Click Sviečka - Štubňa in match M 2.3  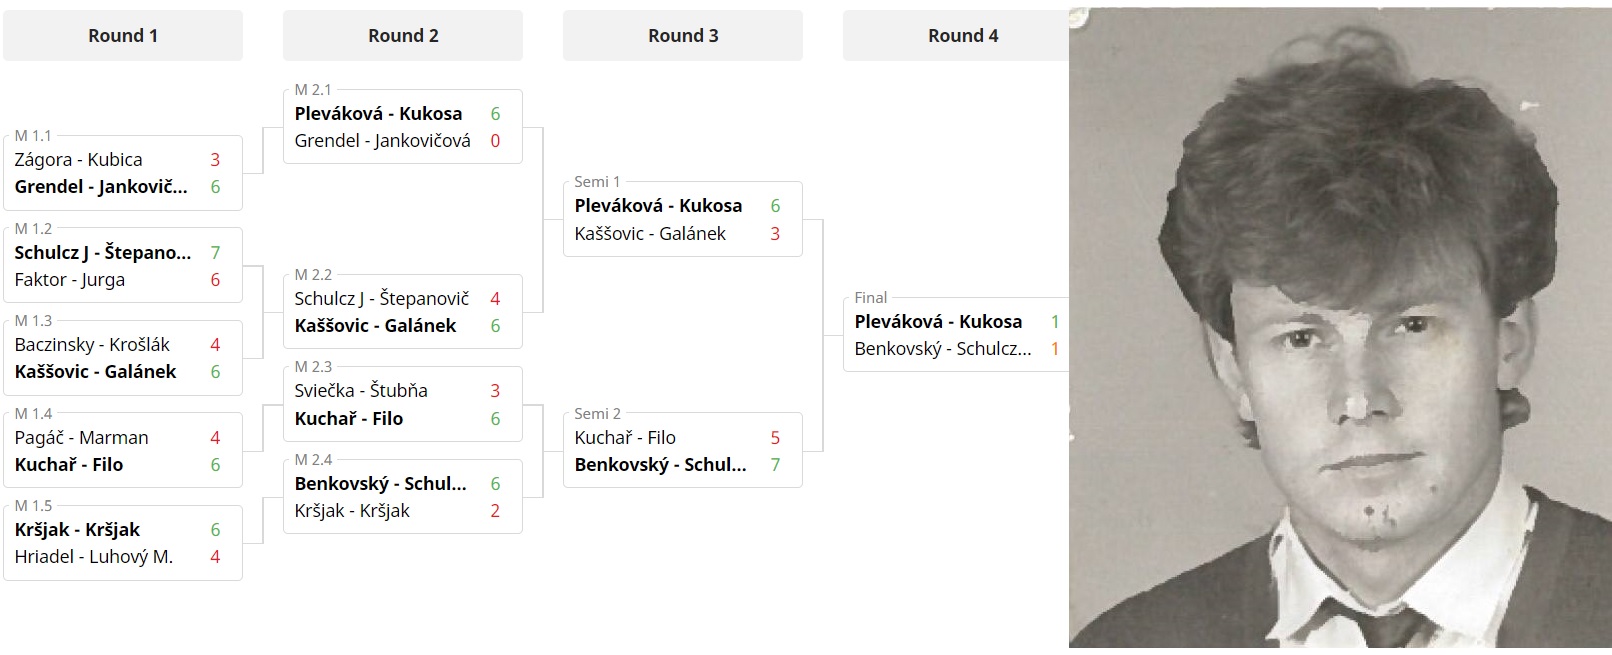point(361,390)
